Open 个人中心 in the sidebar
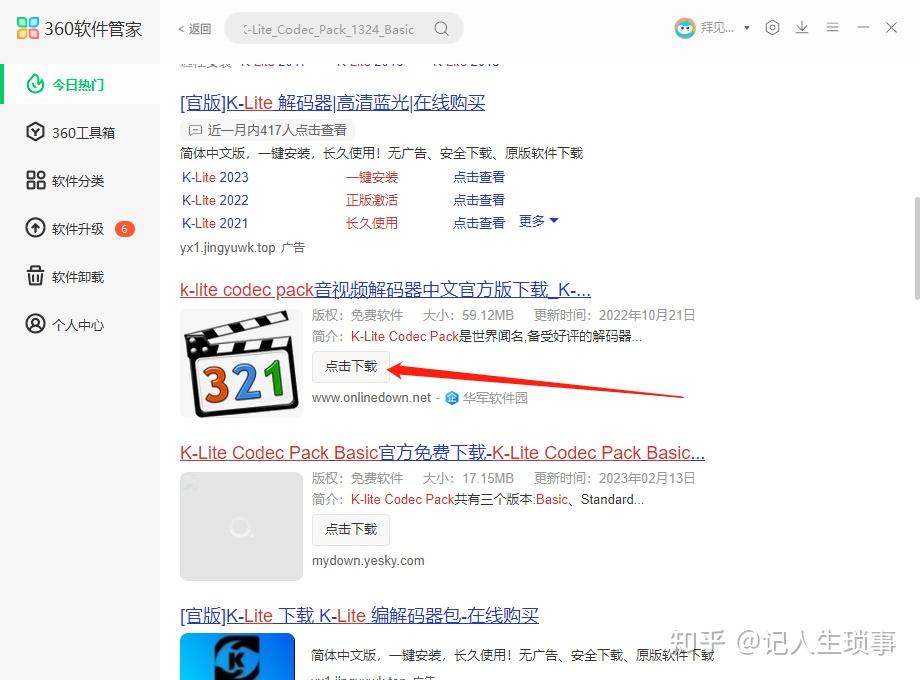Image resolution: width=920 pixels, height=680 pixels. tap(80, 324)
